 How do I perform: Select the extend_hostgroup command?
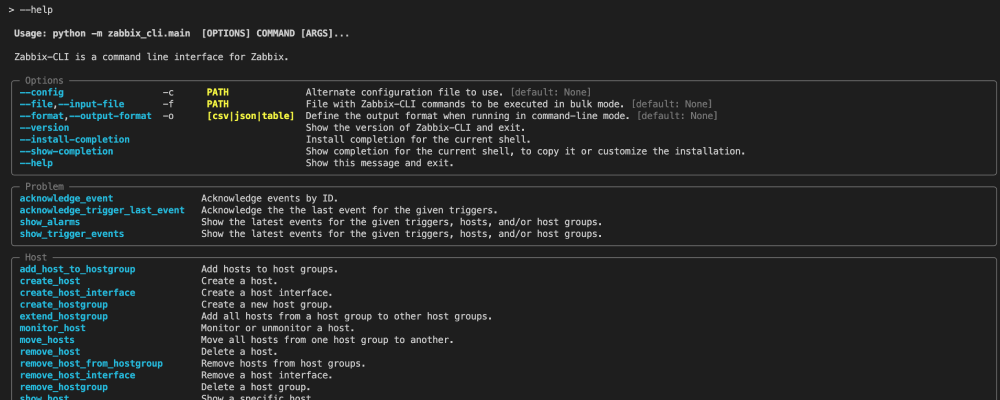[x=63, y=316]
